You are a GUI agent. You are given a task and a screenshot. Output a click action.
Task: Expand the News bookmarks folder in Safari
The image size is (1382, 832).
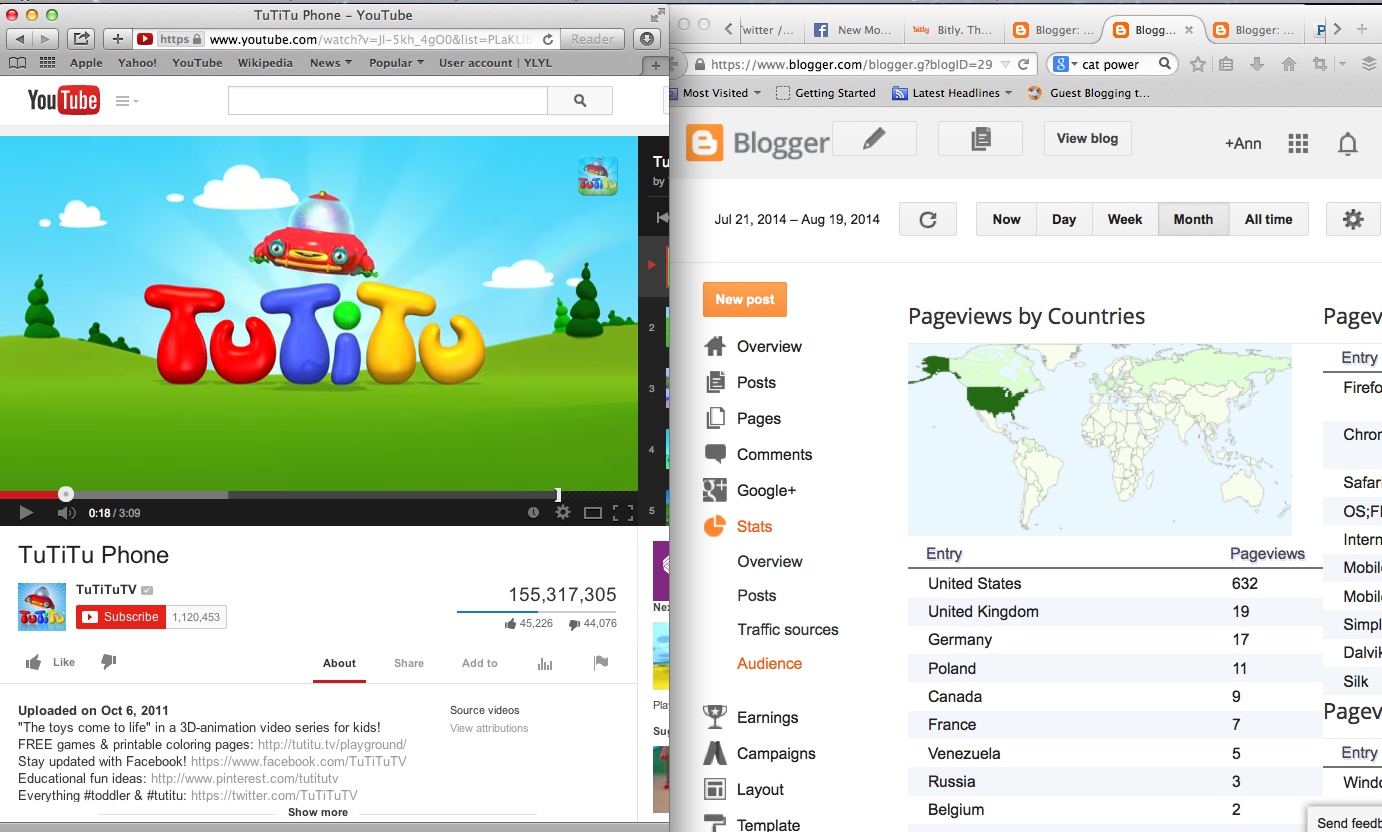click(x=331, y=62)
